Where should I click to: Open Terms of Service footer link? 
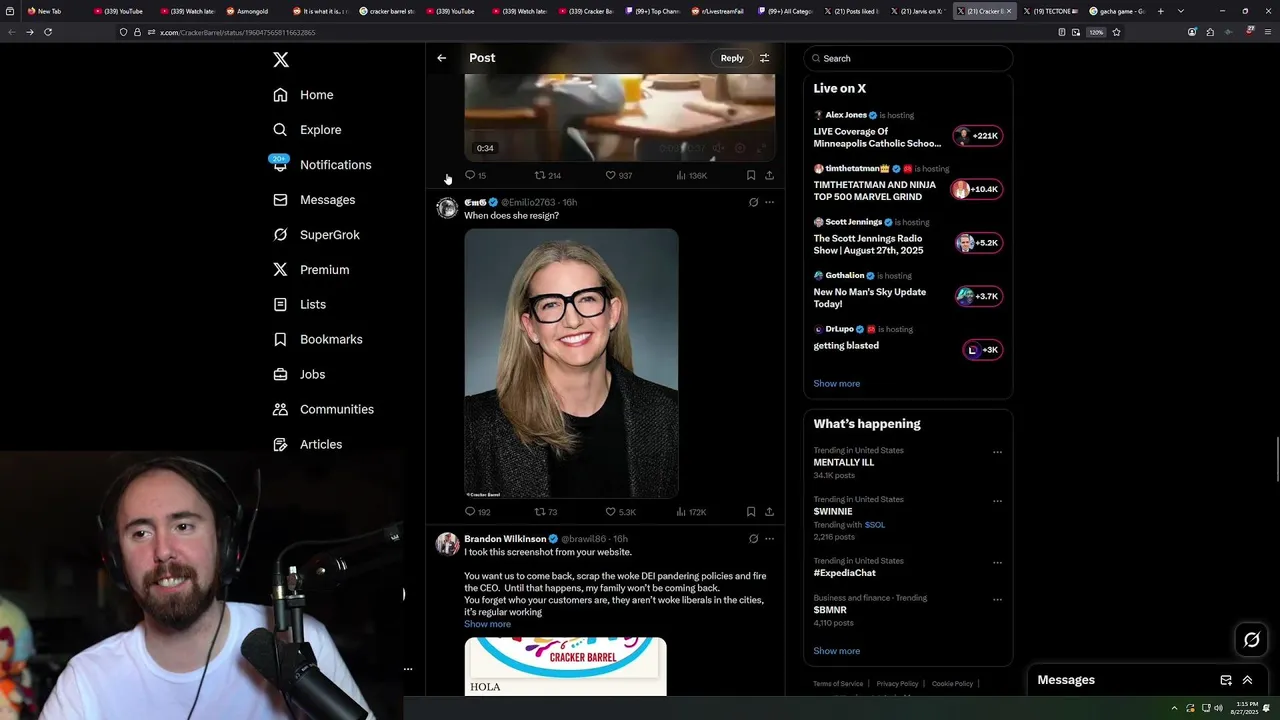(838, 684)
